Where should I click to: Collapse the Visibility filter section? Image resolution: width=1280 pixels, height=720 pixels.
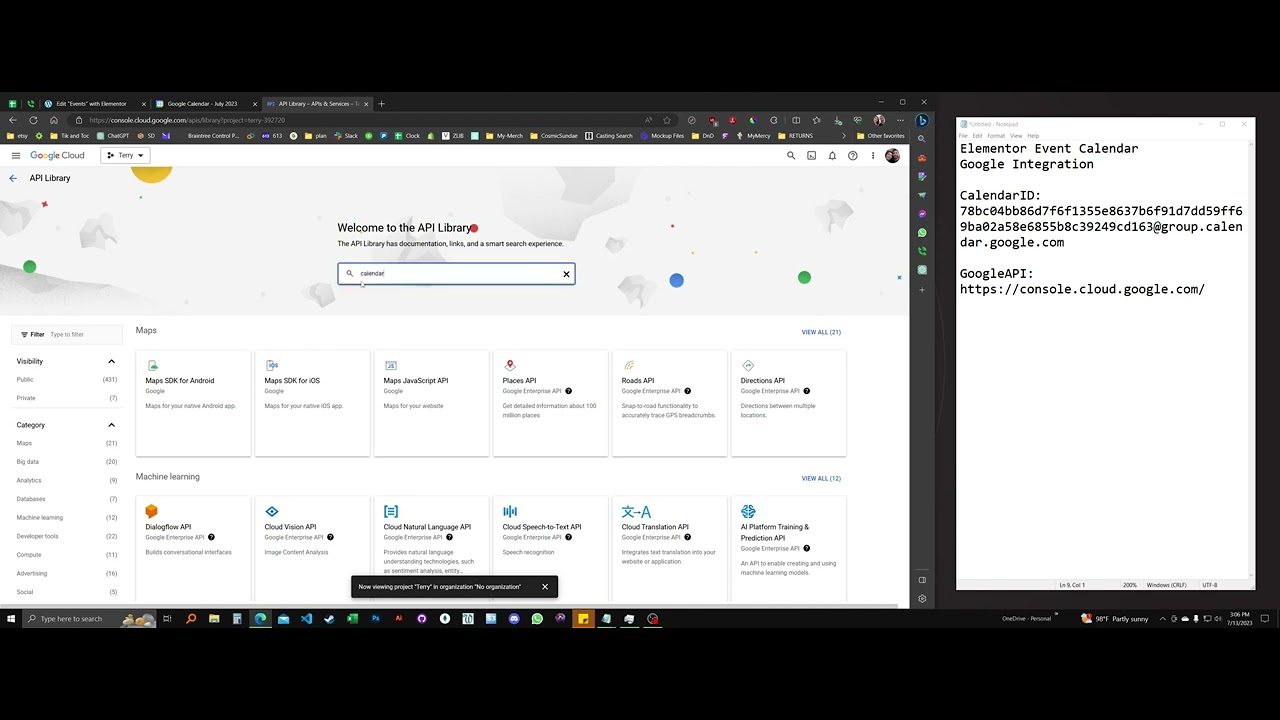click(x=111, y=361)
